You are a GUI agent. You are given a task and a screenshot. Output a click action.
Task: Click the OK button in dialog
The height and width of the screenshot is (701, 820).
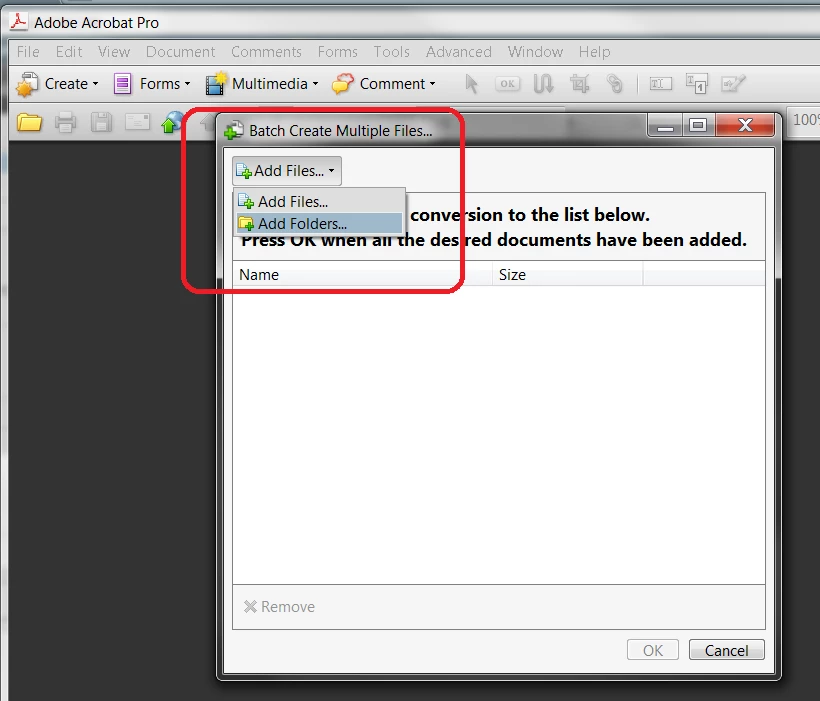click(x=653, y=650)
